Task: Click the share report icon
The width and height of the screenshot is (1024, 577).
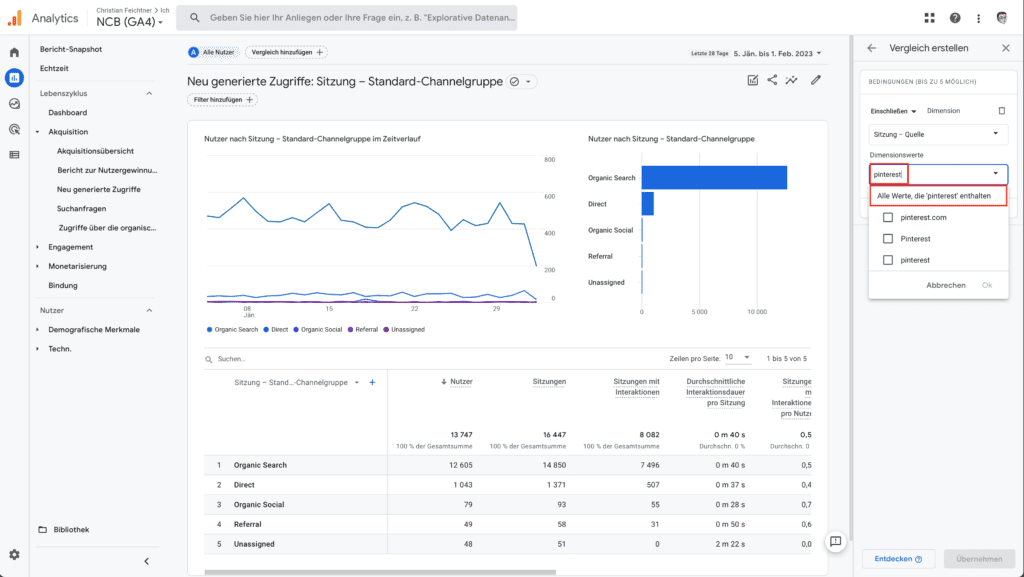Action: [x=772, y=80]
